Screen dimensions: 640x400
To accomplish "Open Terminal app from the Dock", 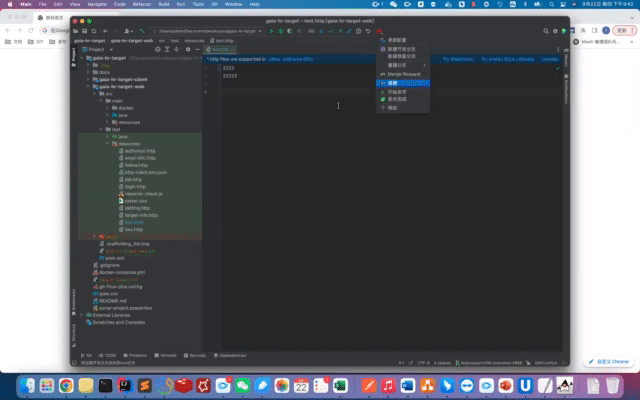I will pyautogui.click(x=105, y=385).
